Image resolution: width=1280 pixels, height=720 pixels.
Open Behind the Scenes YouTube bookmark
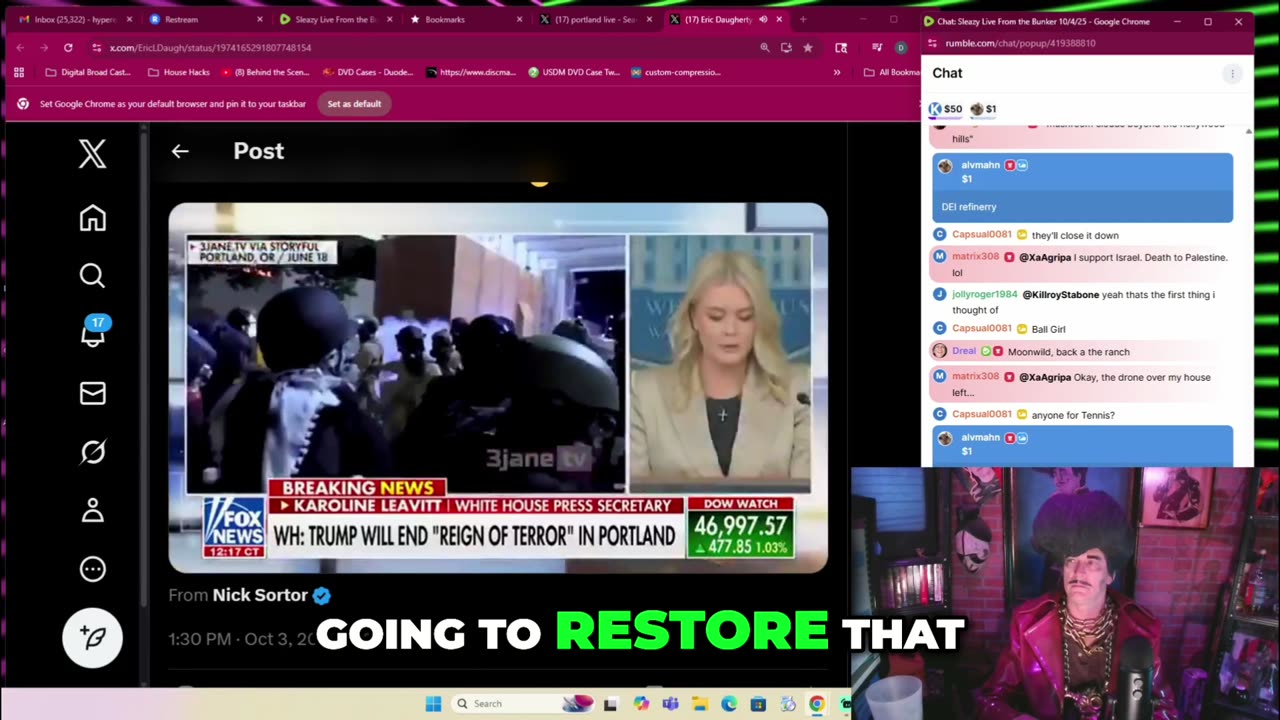pos(265,72)
